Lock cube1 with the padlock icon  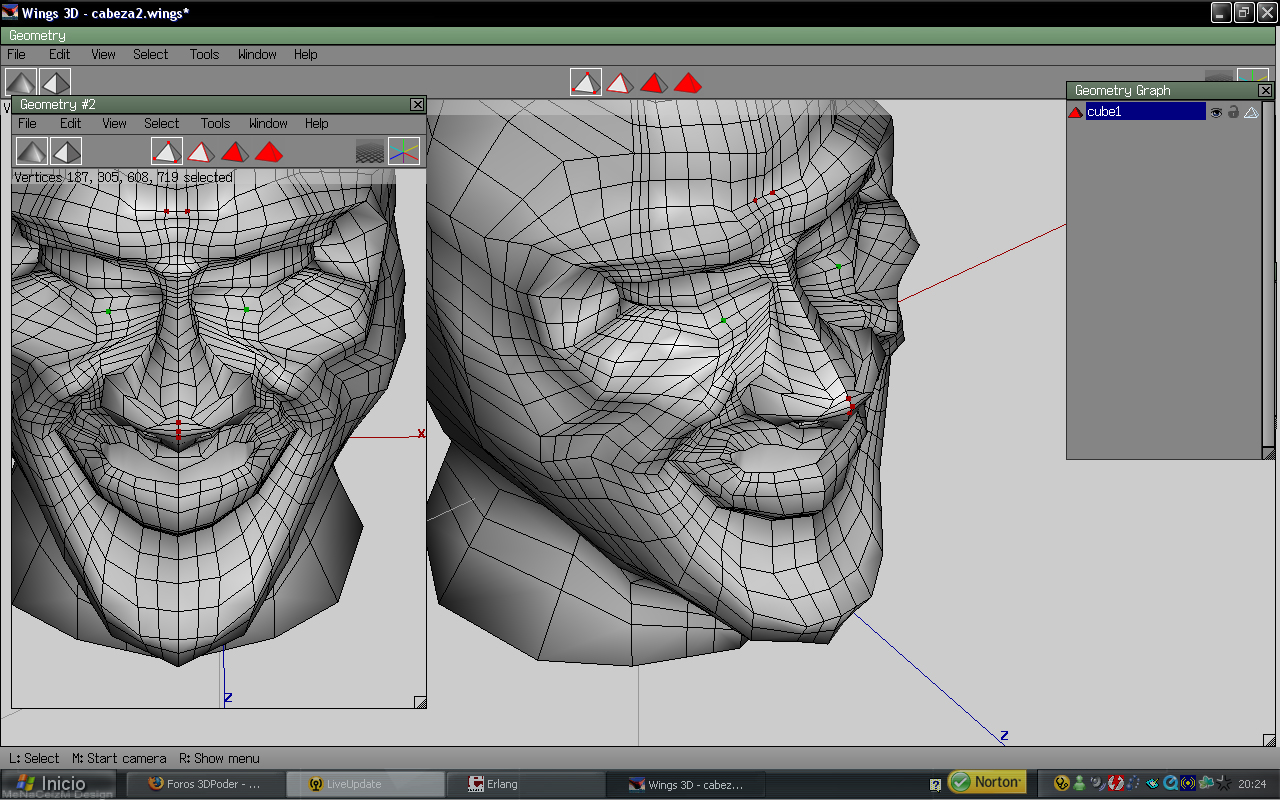(1233, 112)
